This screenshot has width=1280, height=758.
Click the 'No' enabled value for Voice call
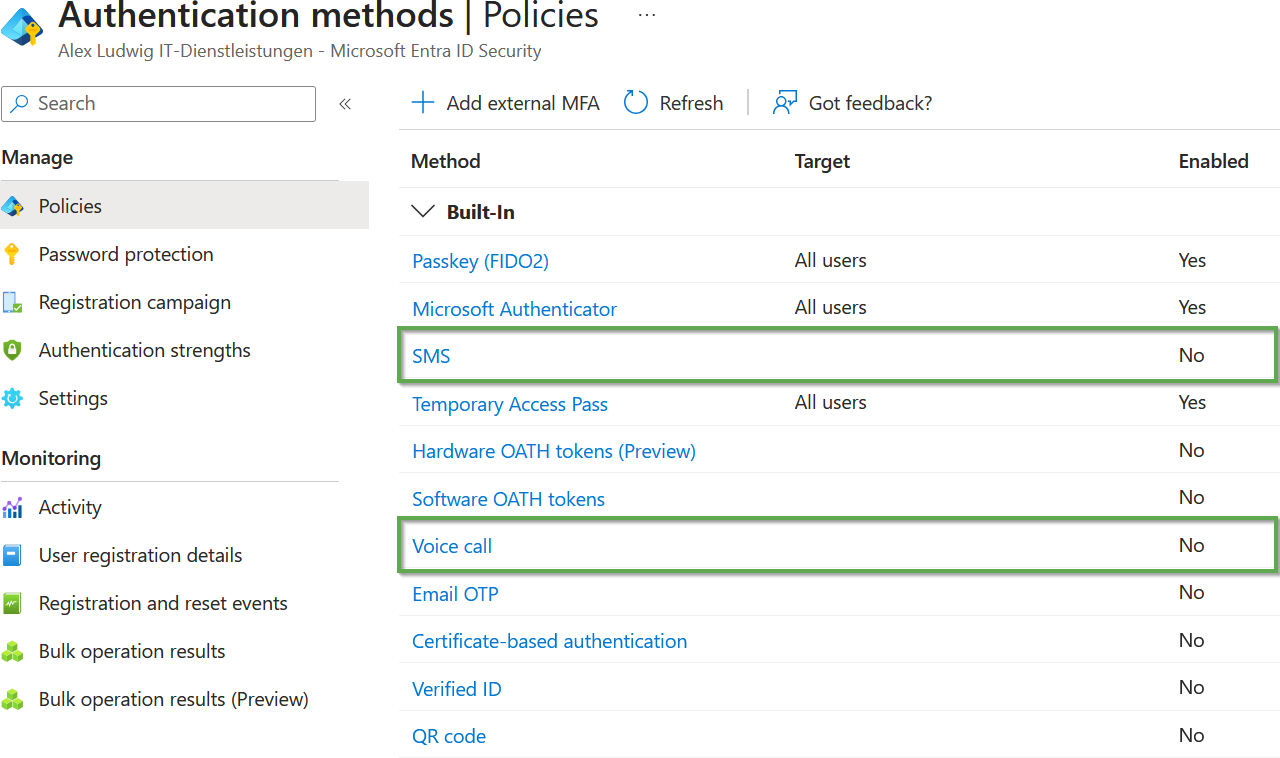pyautogui.click(x=1191, y=545)
